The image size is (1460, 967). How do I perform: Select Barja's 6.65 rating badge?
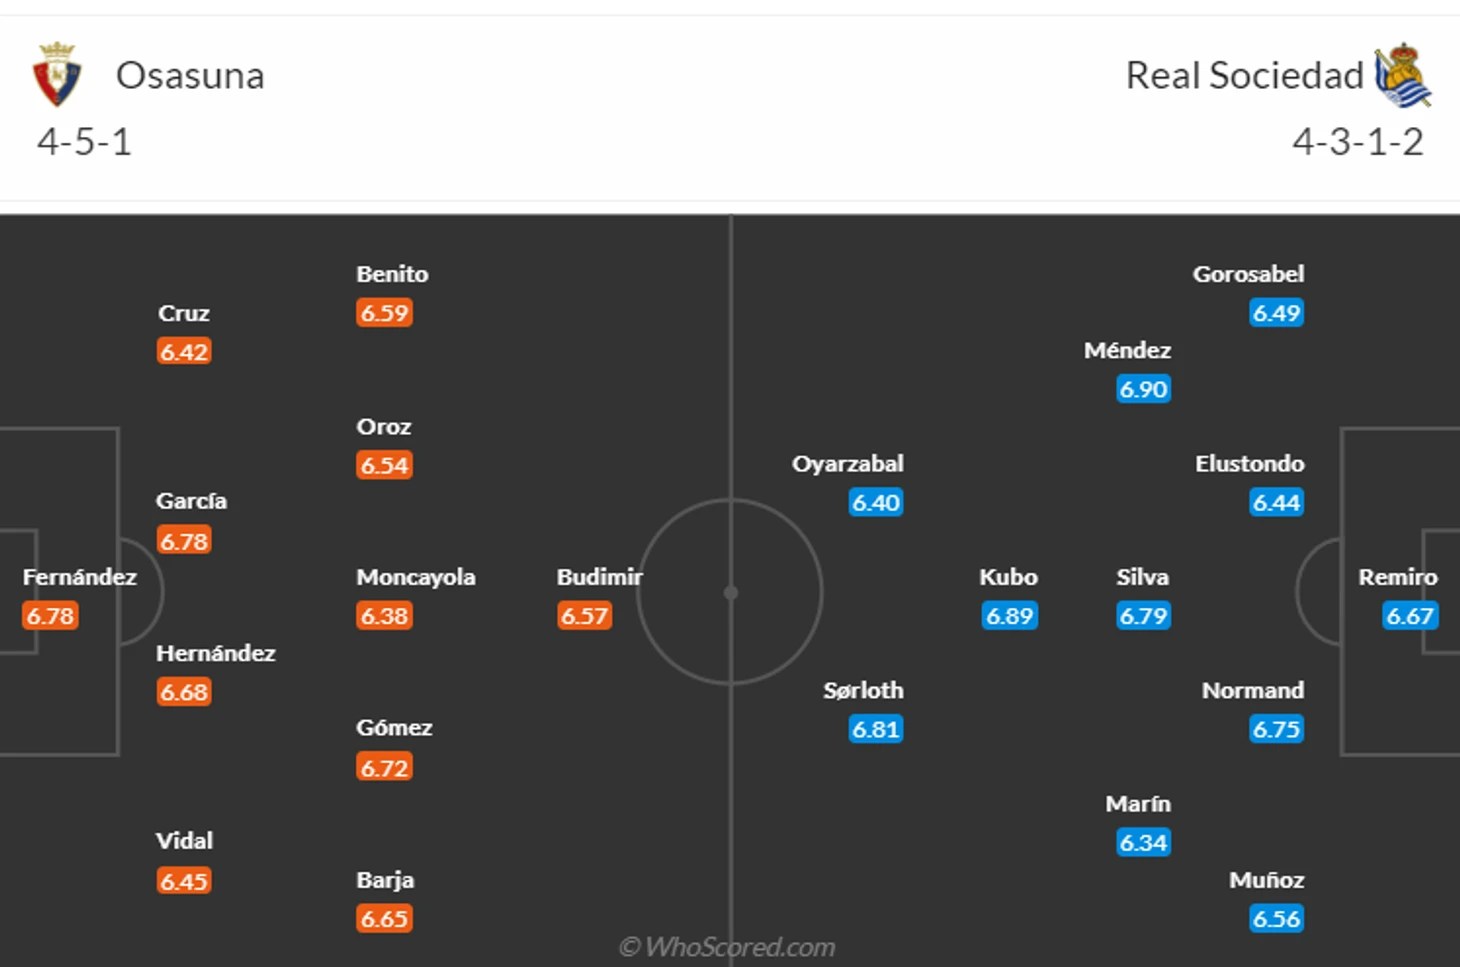[x=384, y=918]
